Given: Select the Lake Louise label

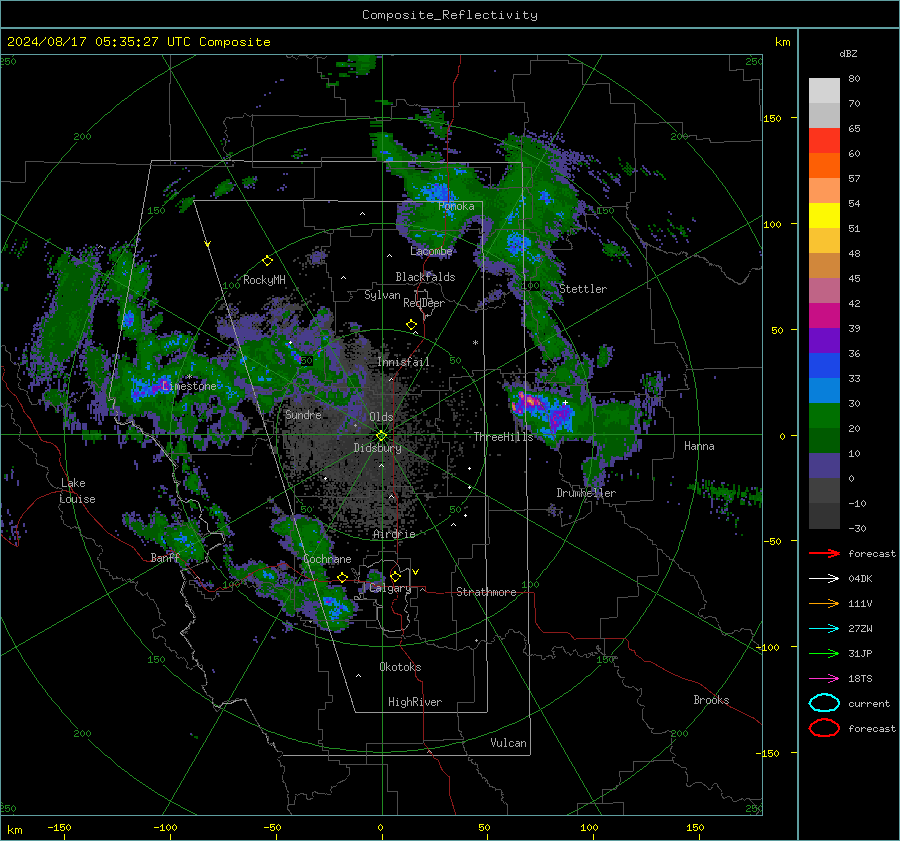Looking at the screenshot, I should pos(77,491).
